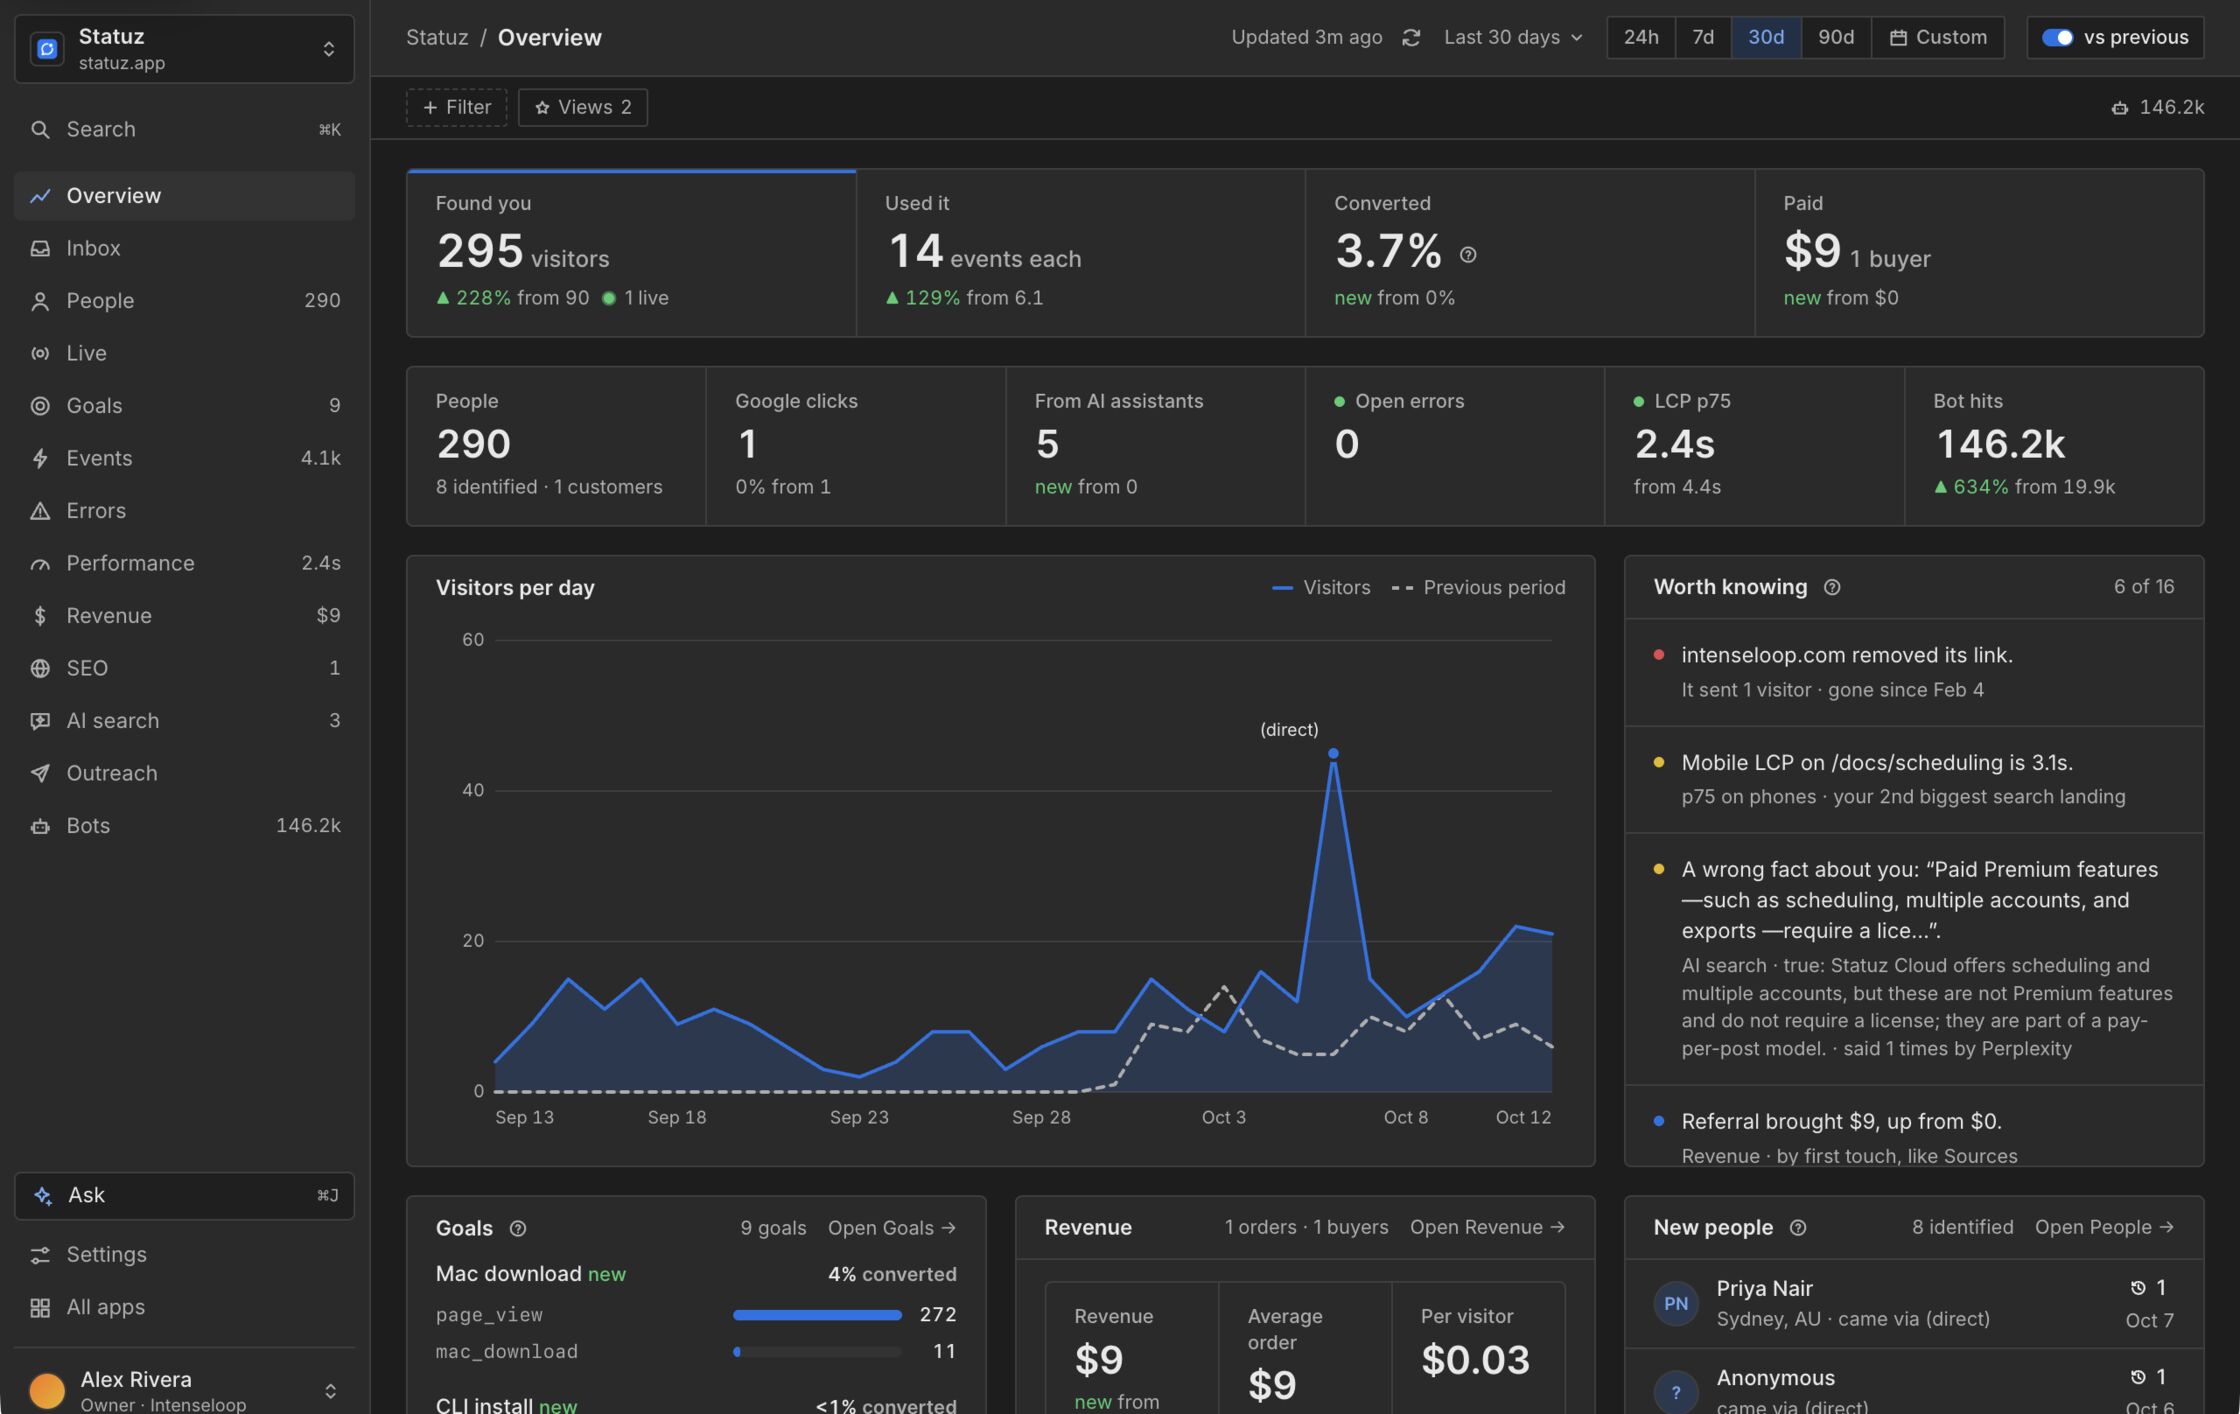Click the Errors warning triangle icon

click(40, 511)
